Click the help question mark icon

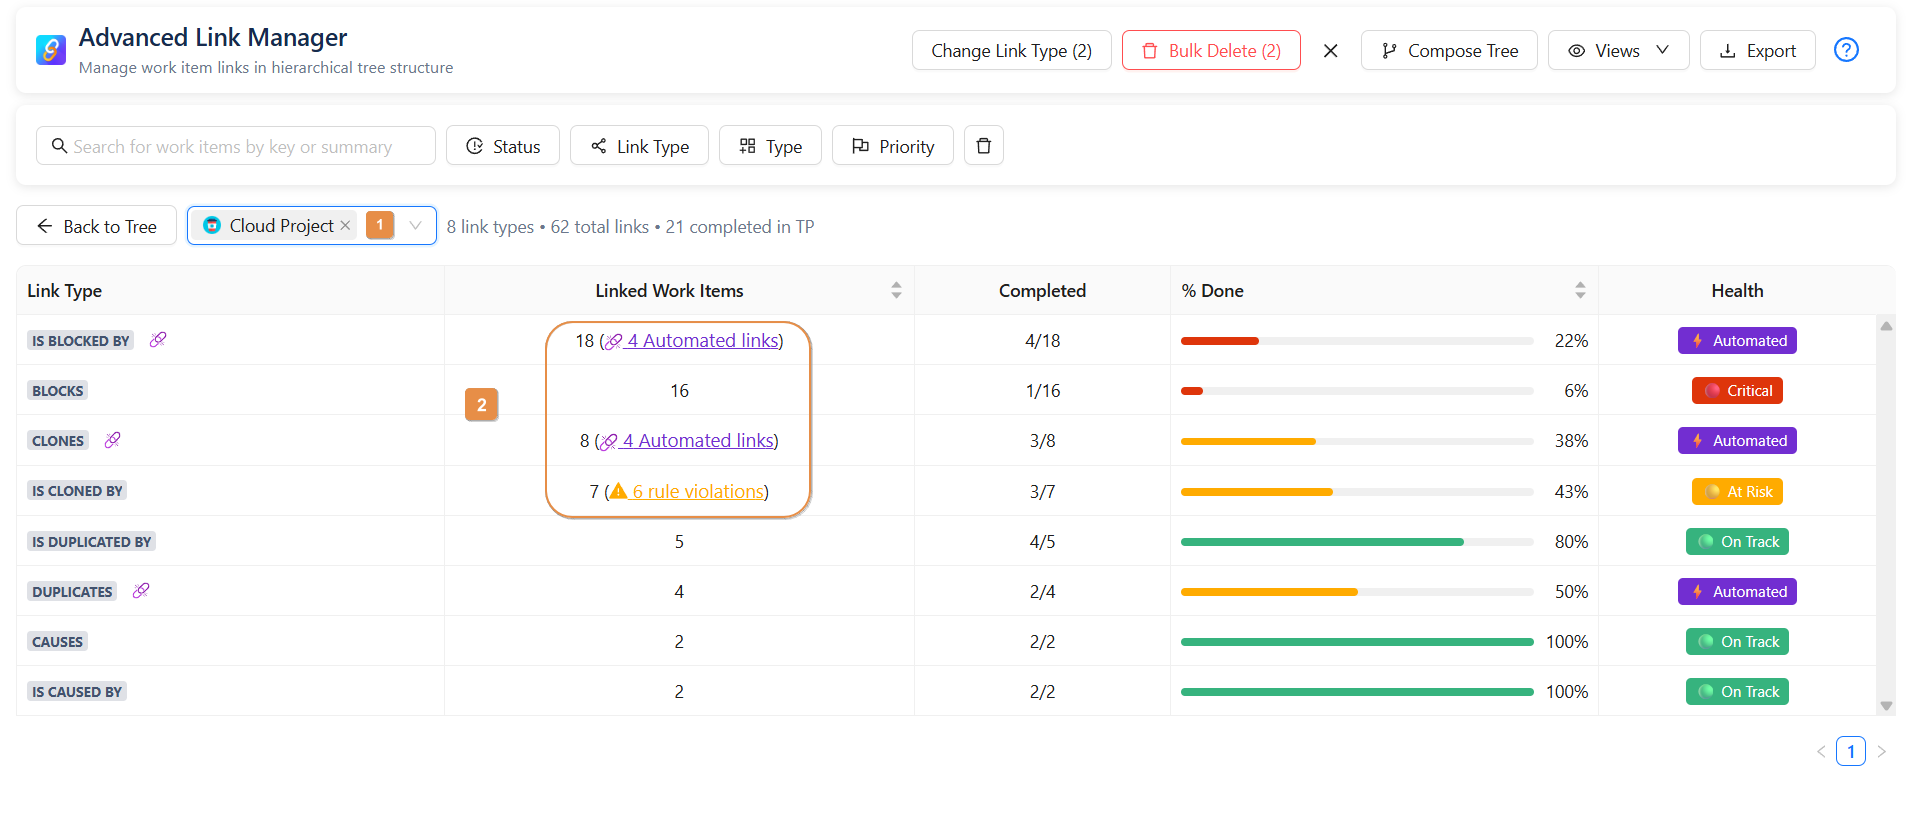pyautogui.click(x=1846, y=50)
